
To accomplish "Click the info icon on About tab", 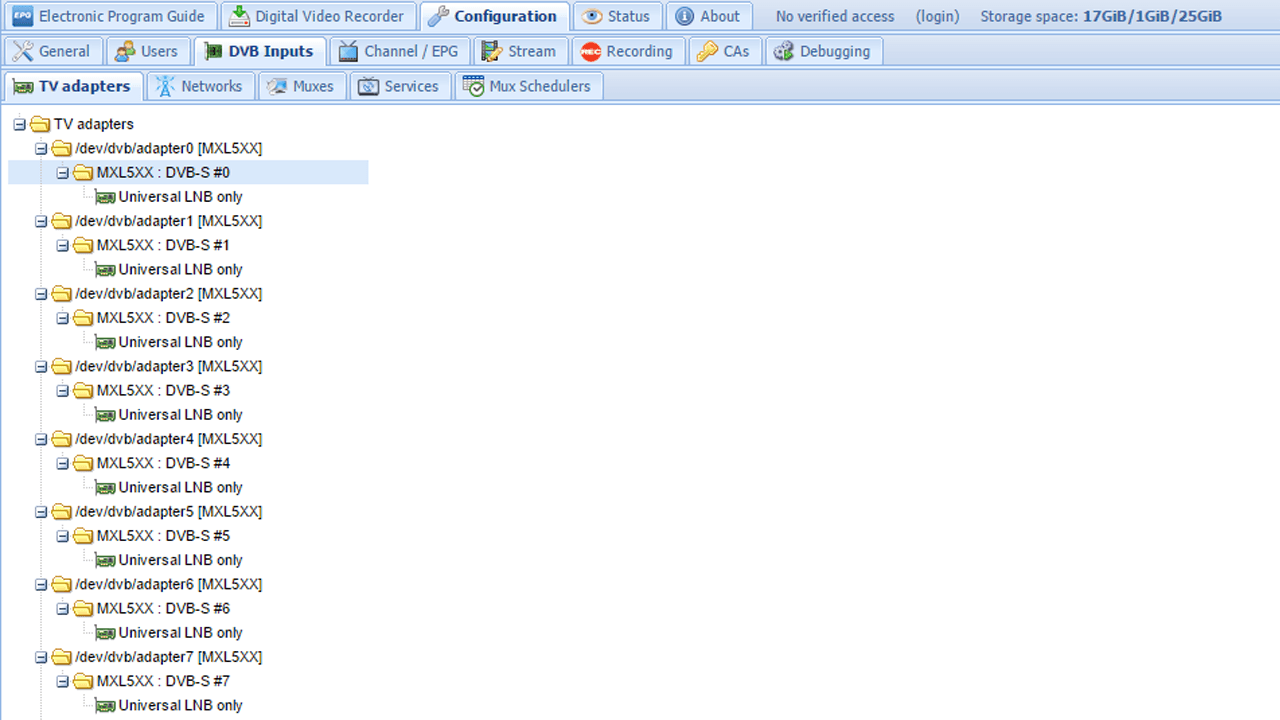I will coord(685,16).
